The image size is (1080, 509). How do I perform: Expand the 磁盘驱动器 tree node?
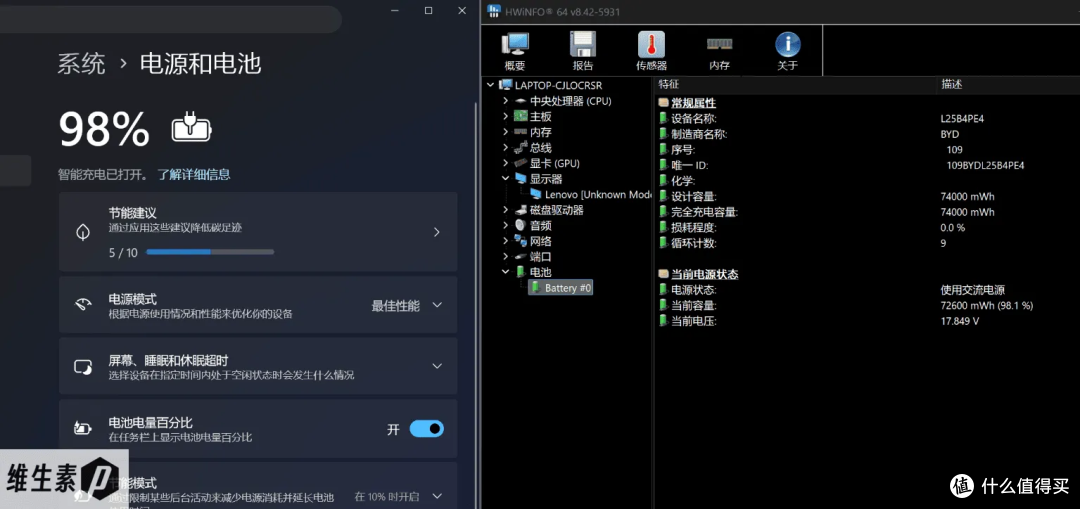pyautogui.click(x=506, y=210)
